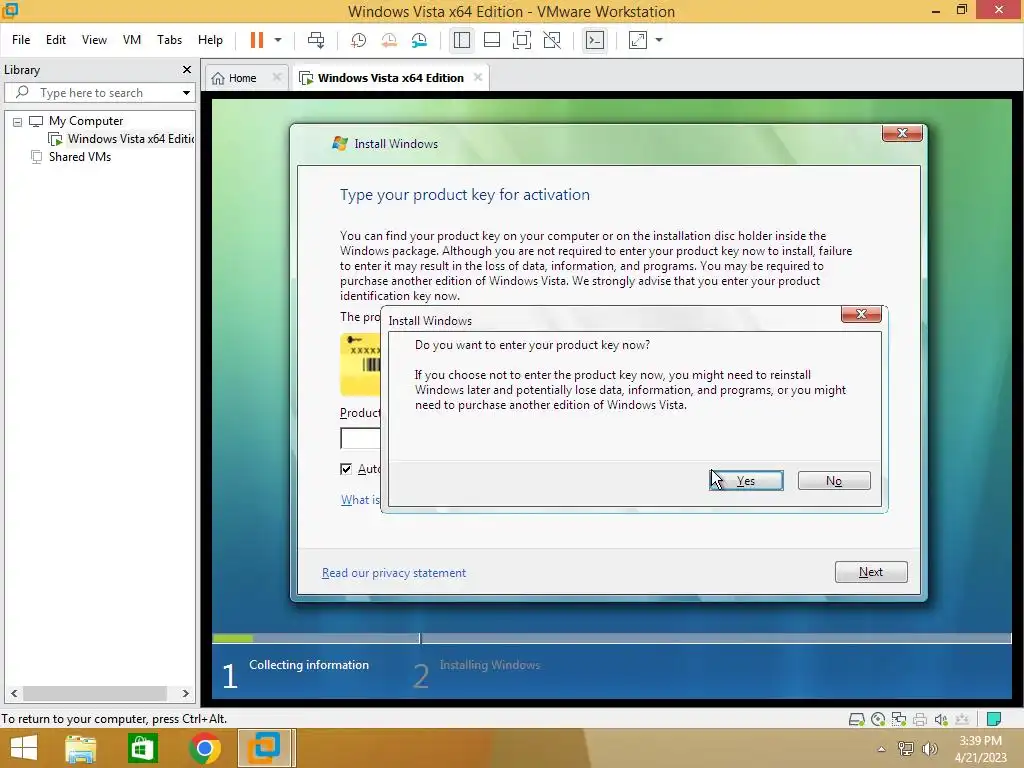Show hidden system tray icons

pyautogui.click(x=882, y=749)
